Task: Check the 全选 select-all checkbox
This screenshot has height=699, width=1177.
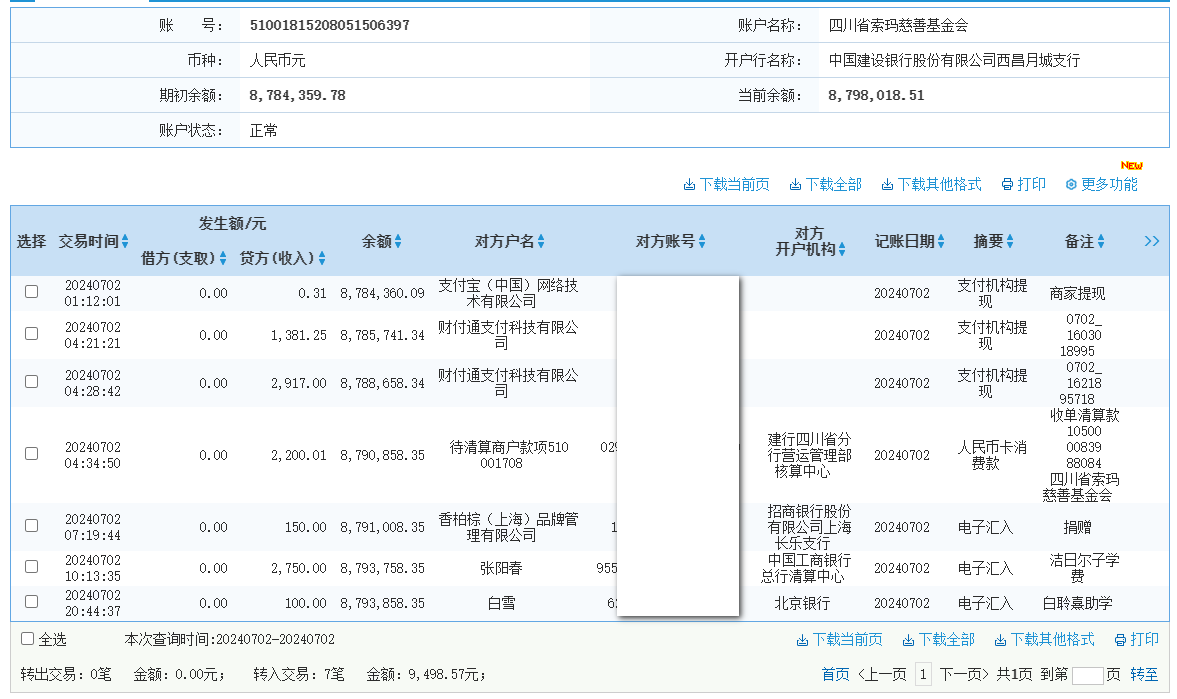Action: click(28, 639)
